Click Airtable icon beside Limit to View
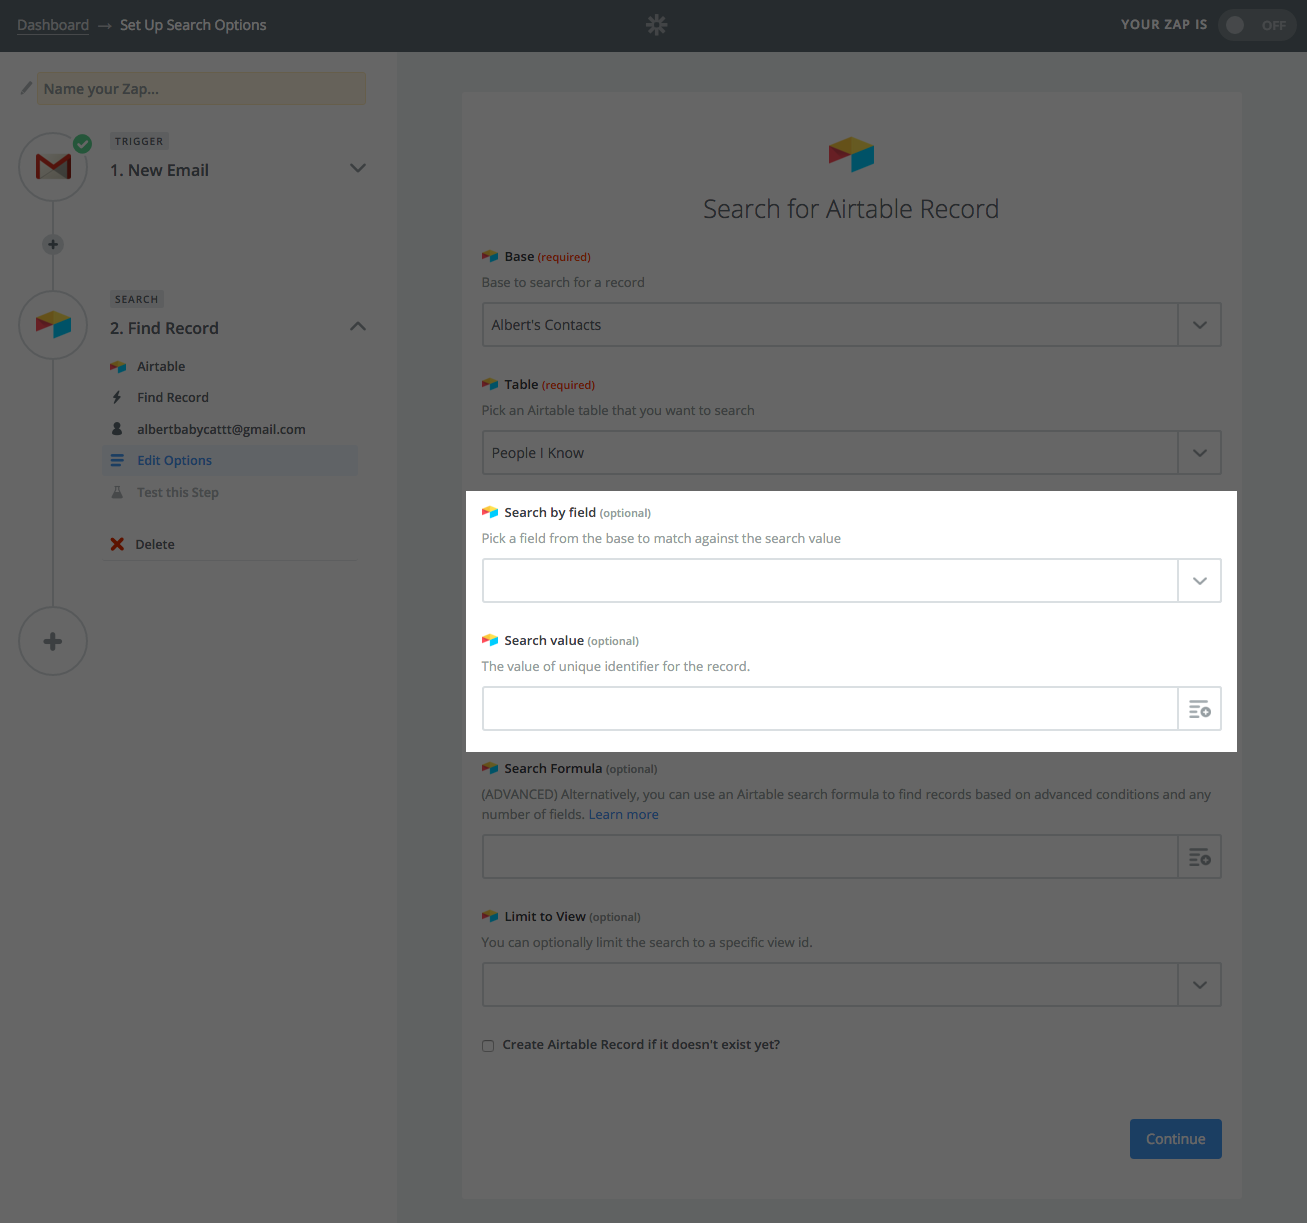1307x1223 pixels. pyautogui.click(x=490, y=917)
